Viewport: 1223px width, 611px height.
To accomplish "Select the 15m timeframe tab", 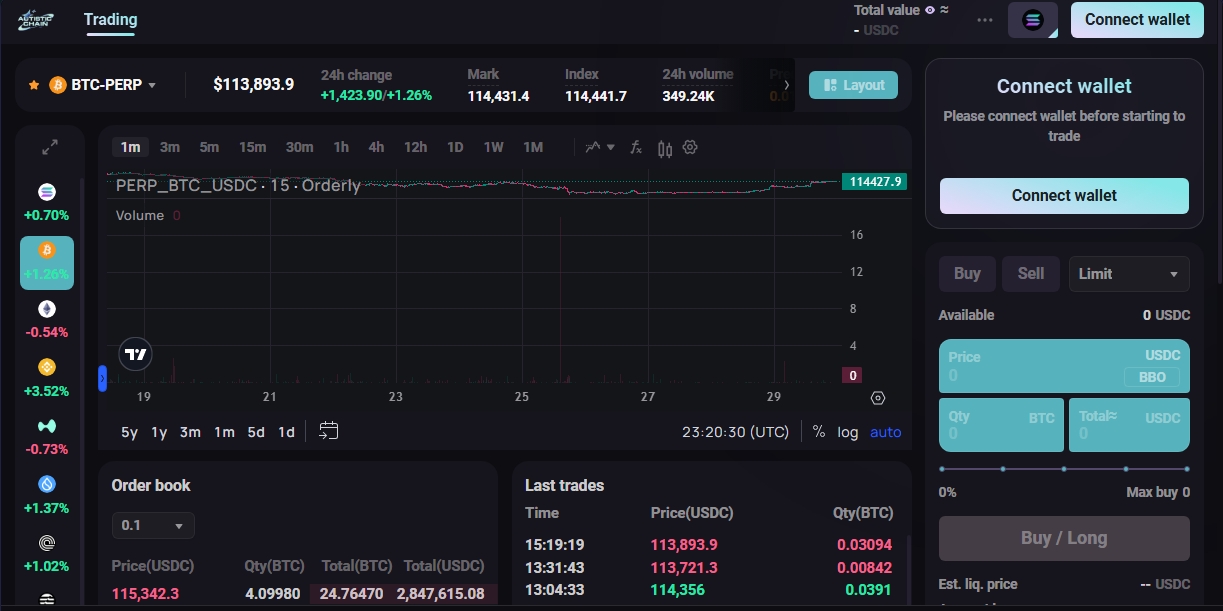I will tap(252, 147).
